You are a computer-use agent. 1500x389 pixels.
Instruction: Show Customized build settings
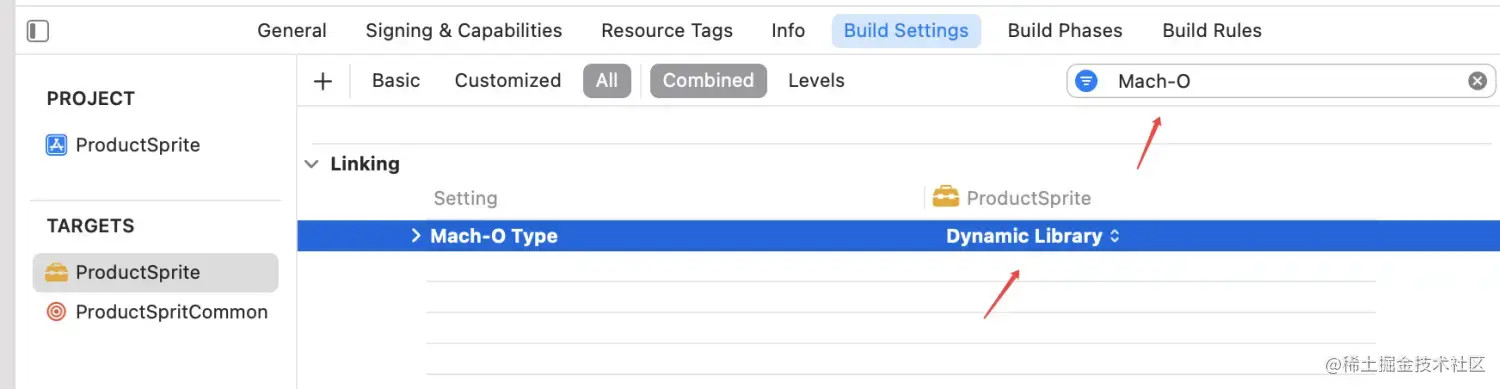[x=508, y=81]
